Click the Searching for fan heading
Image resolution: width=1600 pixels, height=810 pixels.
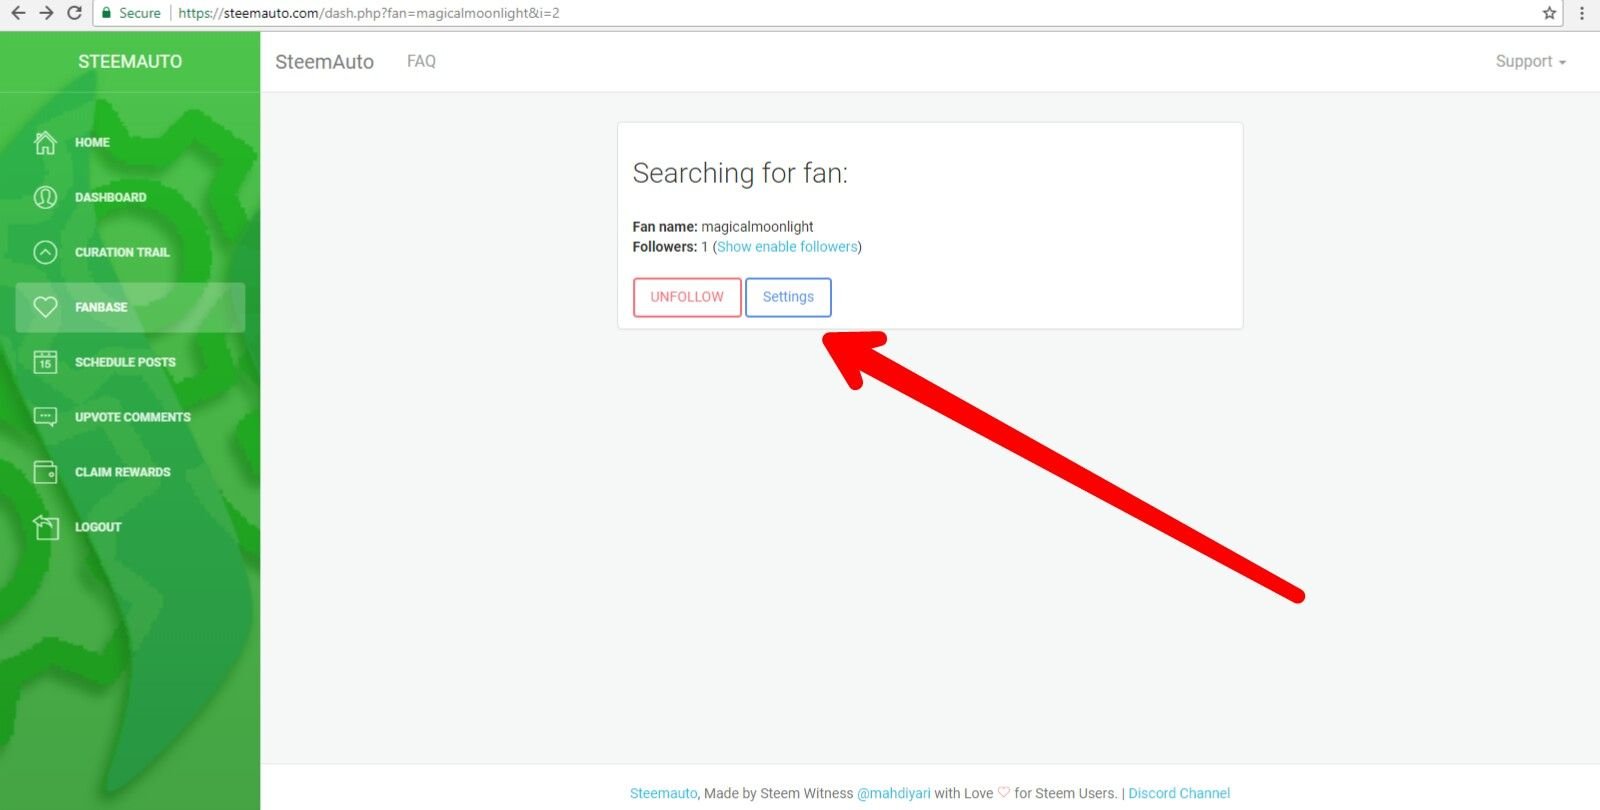click(x=740, y=174)
